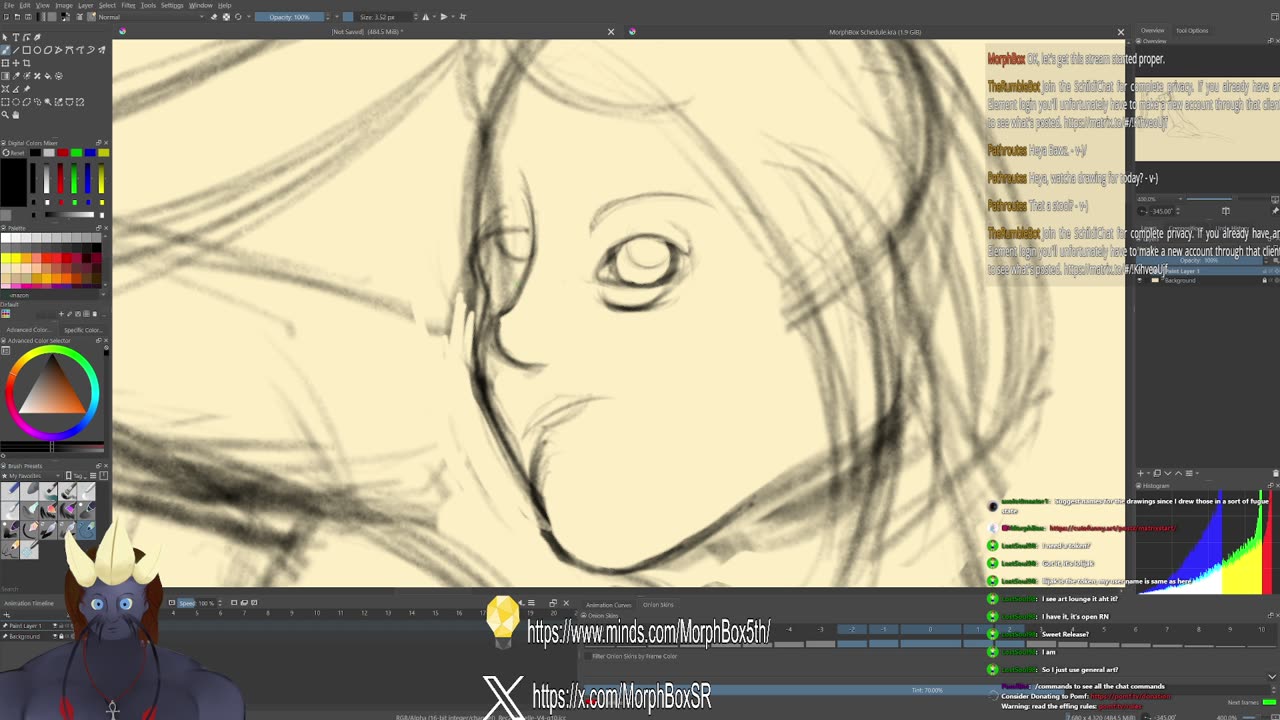Screen dimensions: 1280x720
Task: Select the Rectangle shape tool
Action: (27, 50)
